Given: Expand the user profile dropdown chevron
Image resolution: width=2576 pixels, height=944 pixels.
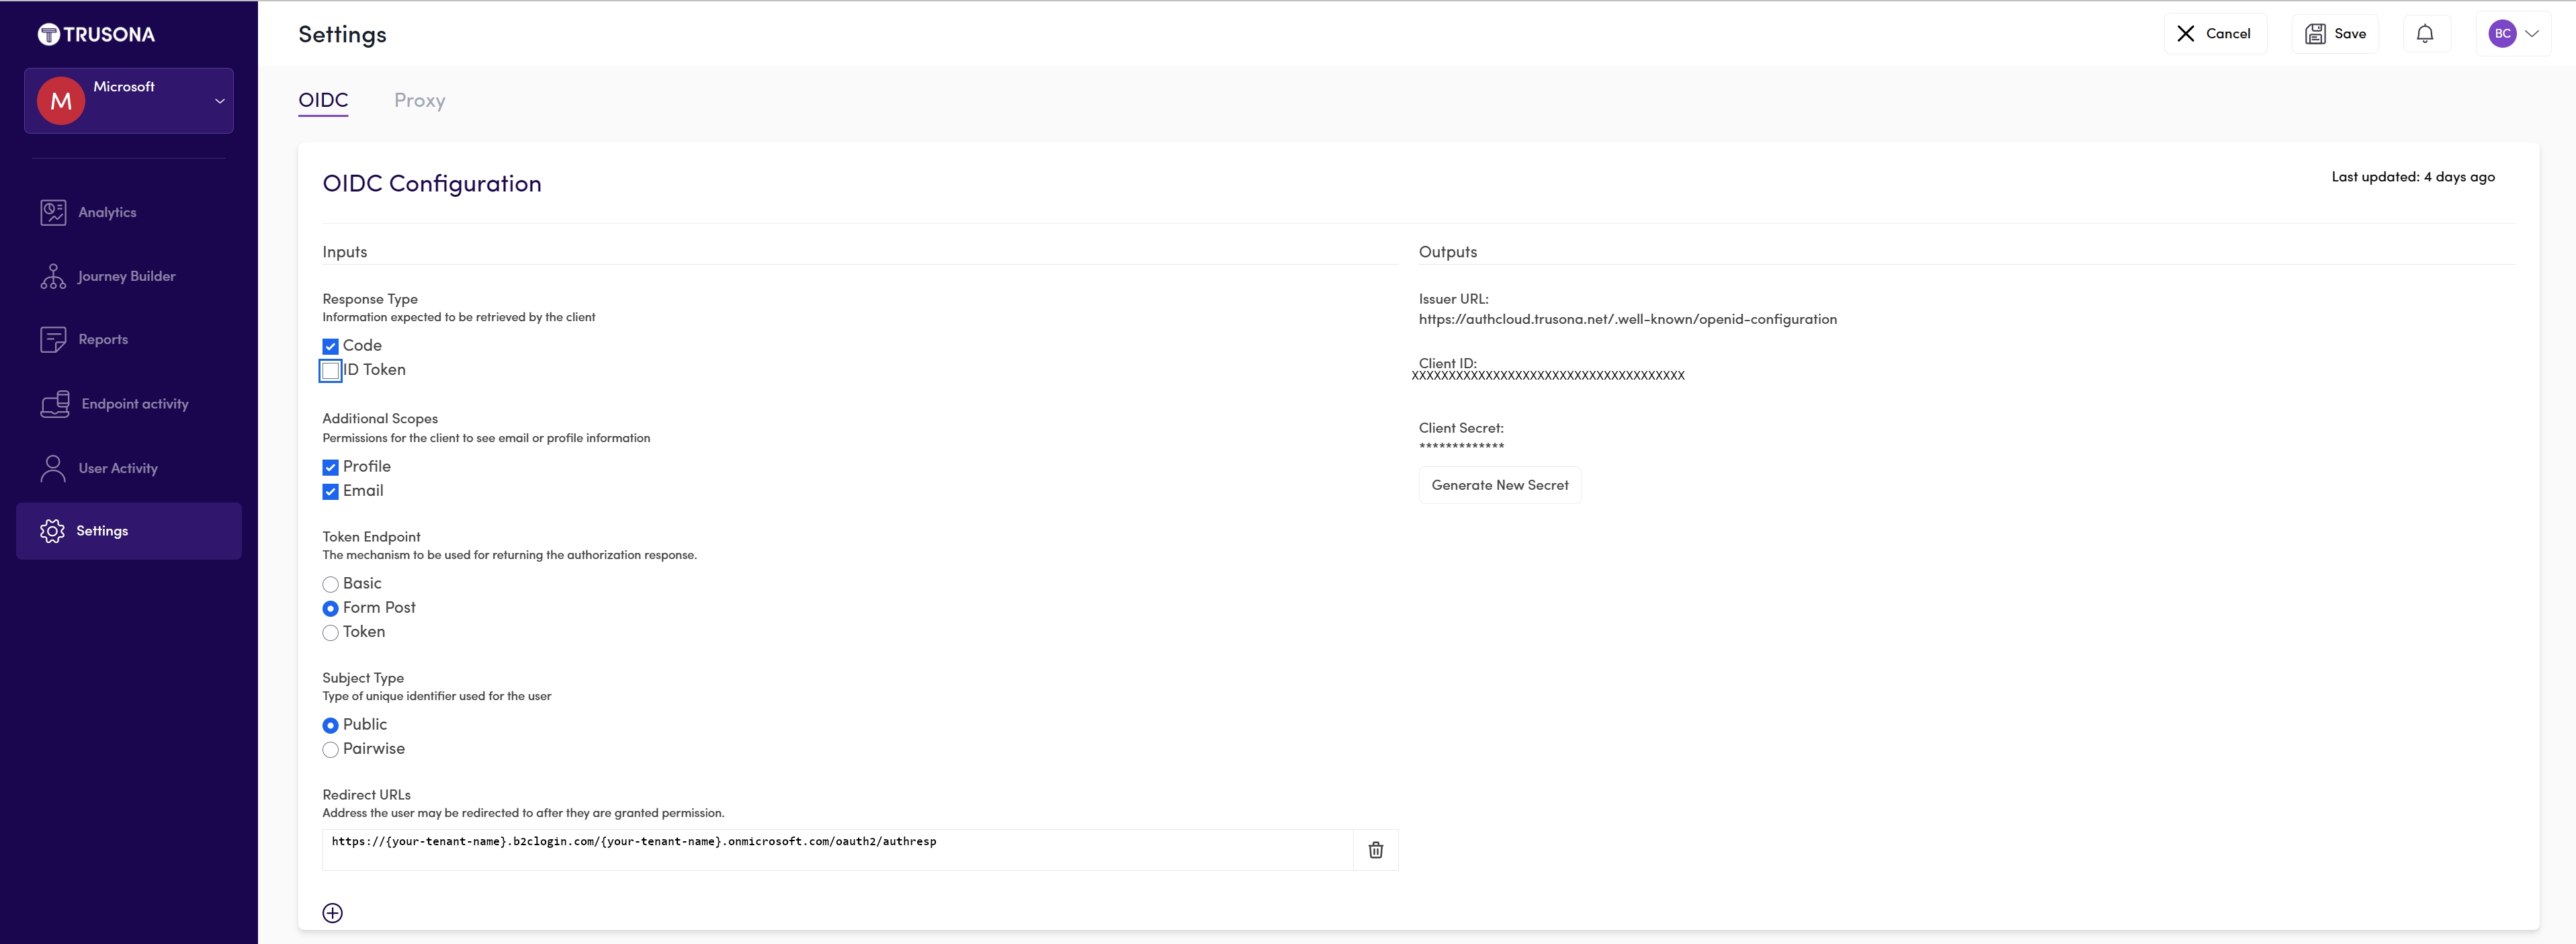Looking at the screenshot, I should [x=2532, y=34].
